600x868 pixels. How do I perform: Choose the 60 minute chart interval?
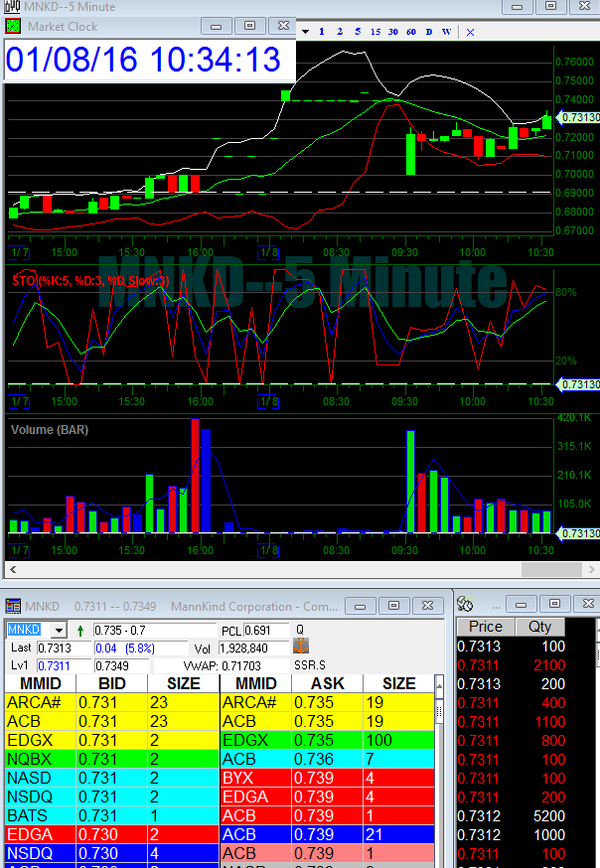point(411,31)
